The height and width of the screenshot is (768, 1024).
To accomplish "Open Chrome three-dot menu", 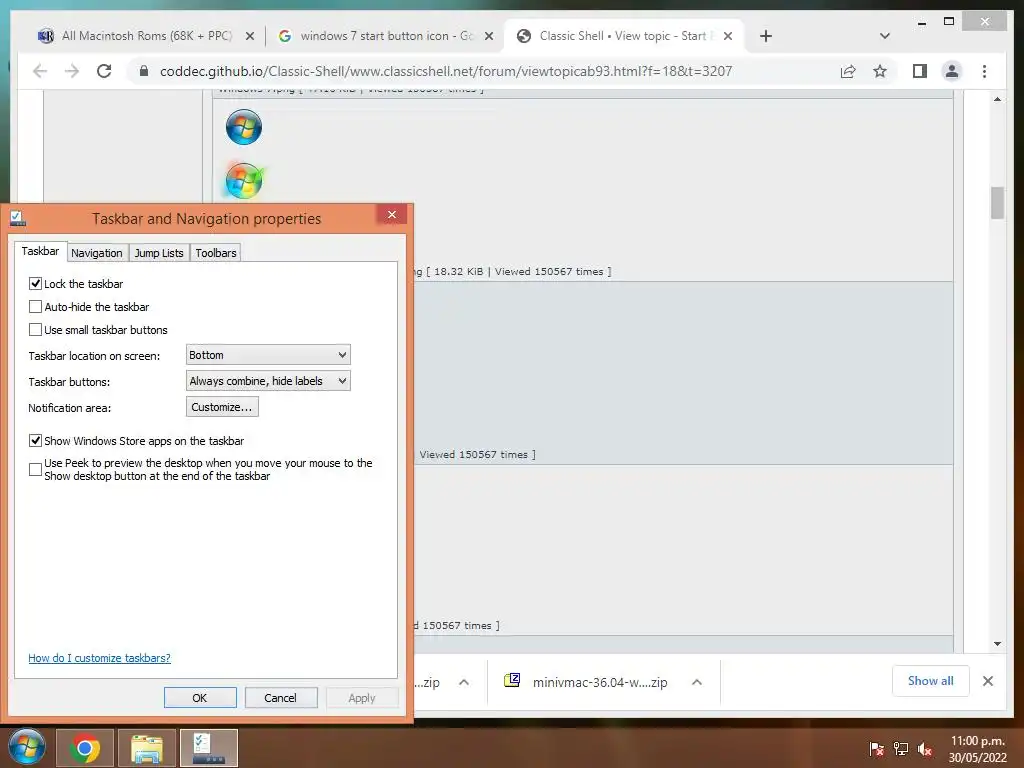I will (984, 71).
